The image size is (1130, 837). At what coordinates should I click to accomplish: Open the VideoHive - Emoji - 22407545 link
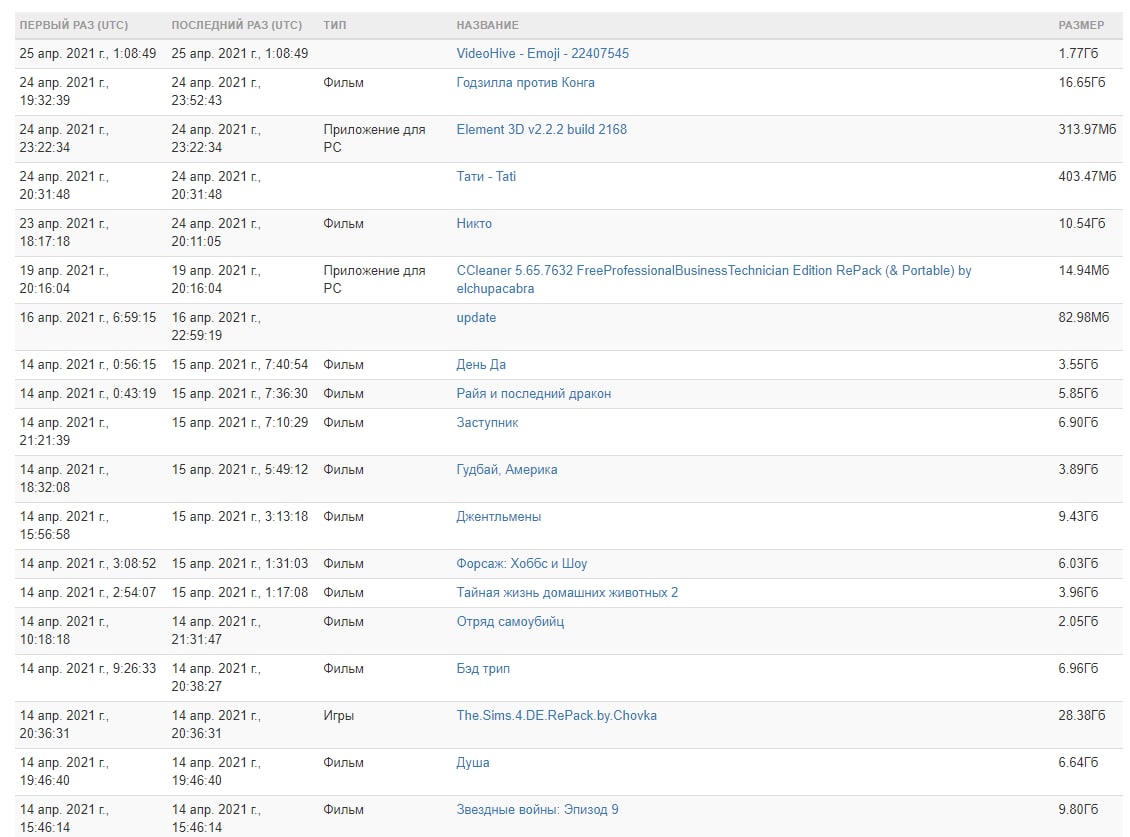tap(542, 53)
